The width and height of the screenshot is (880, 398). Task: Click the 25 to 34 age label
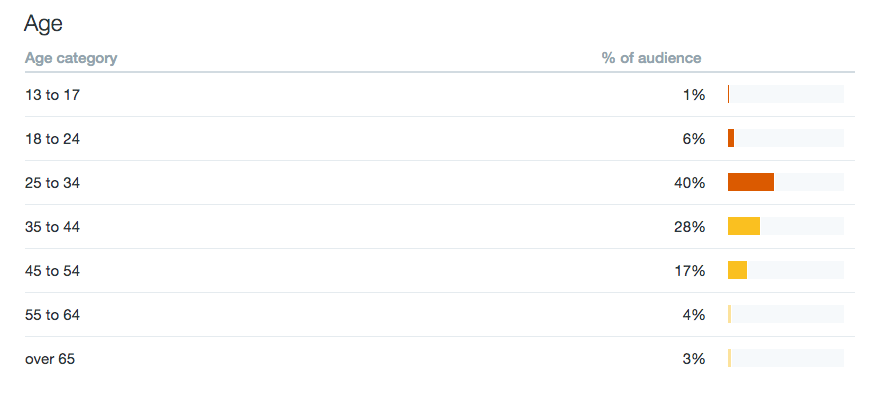[x=52, y=182]
